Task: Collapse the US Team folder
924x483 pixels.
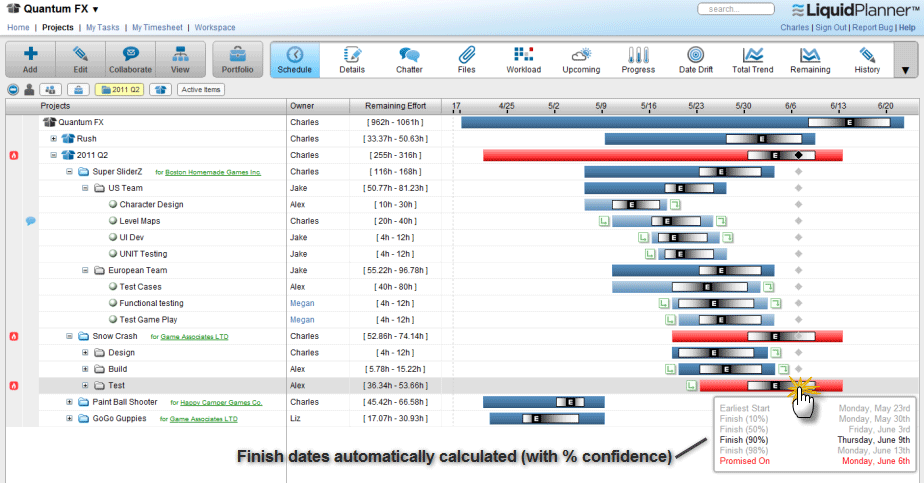Action: (85, 188)
